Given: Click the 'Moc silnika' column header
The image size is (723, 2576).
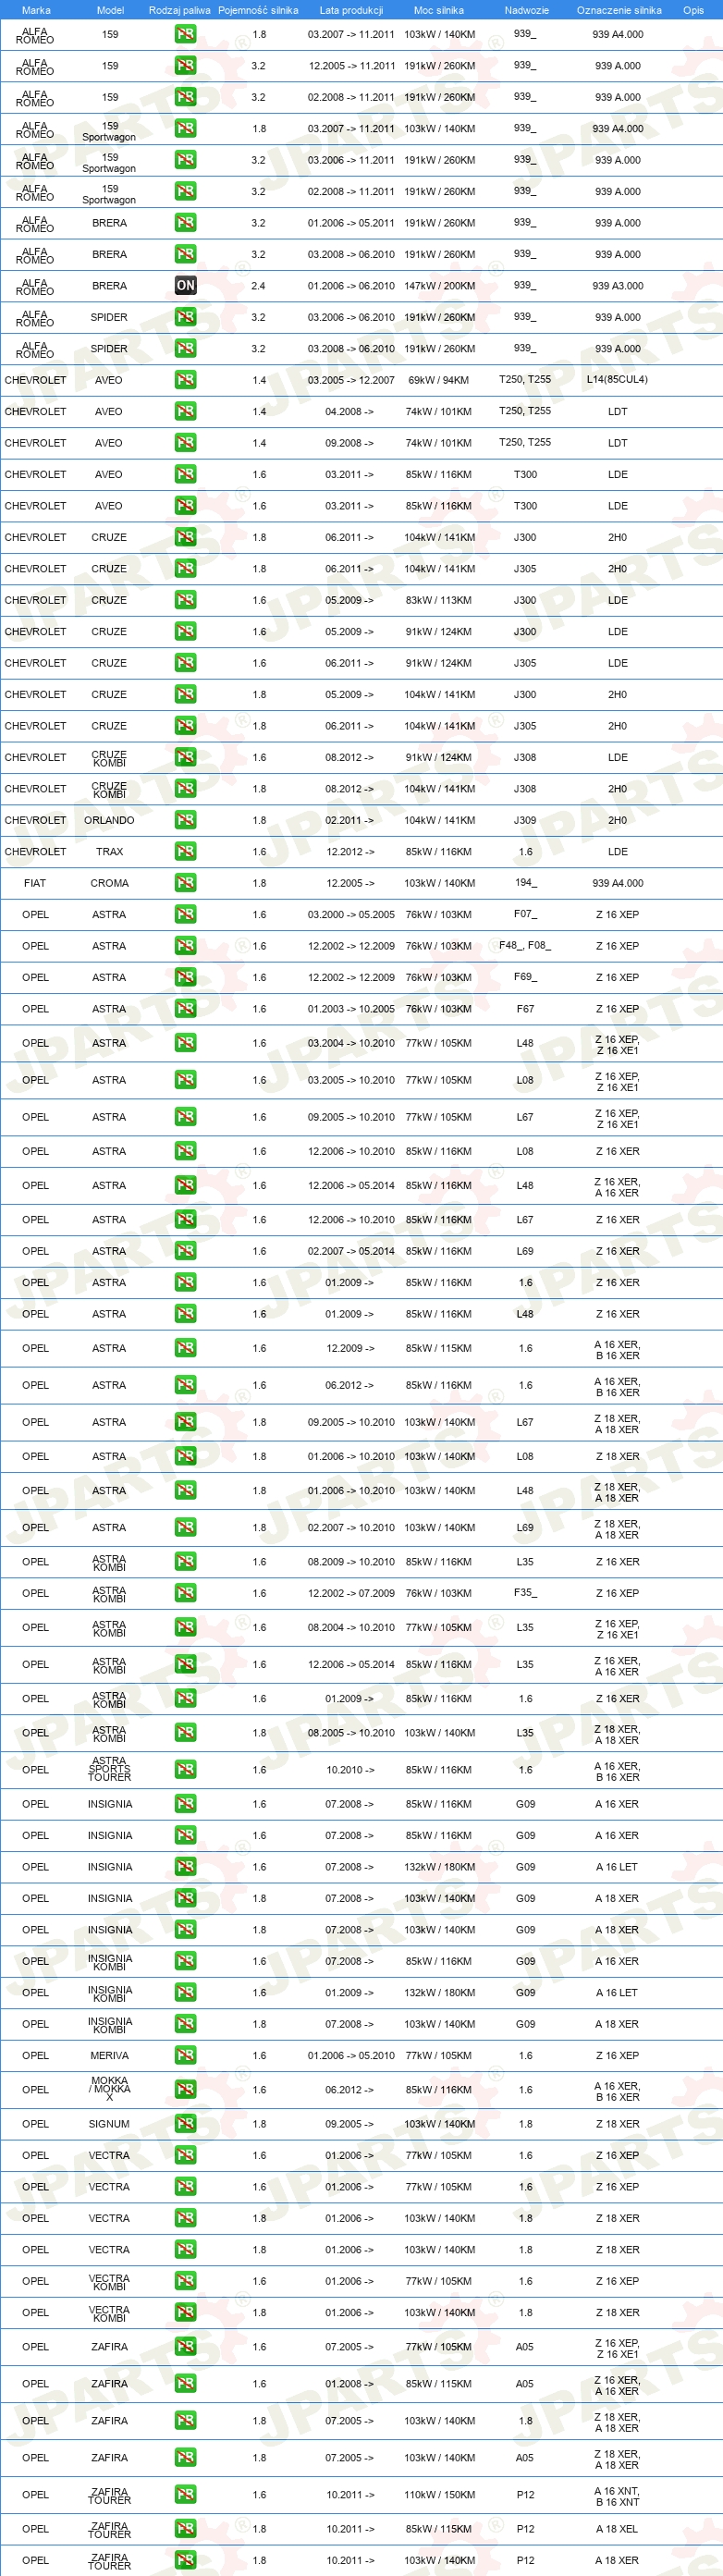Looking at the screenshot, I should pyautogui.click(x=439, y=10).
